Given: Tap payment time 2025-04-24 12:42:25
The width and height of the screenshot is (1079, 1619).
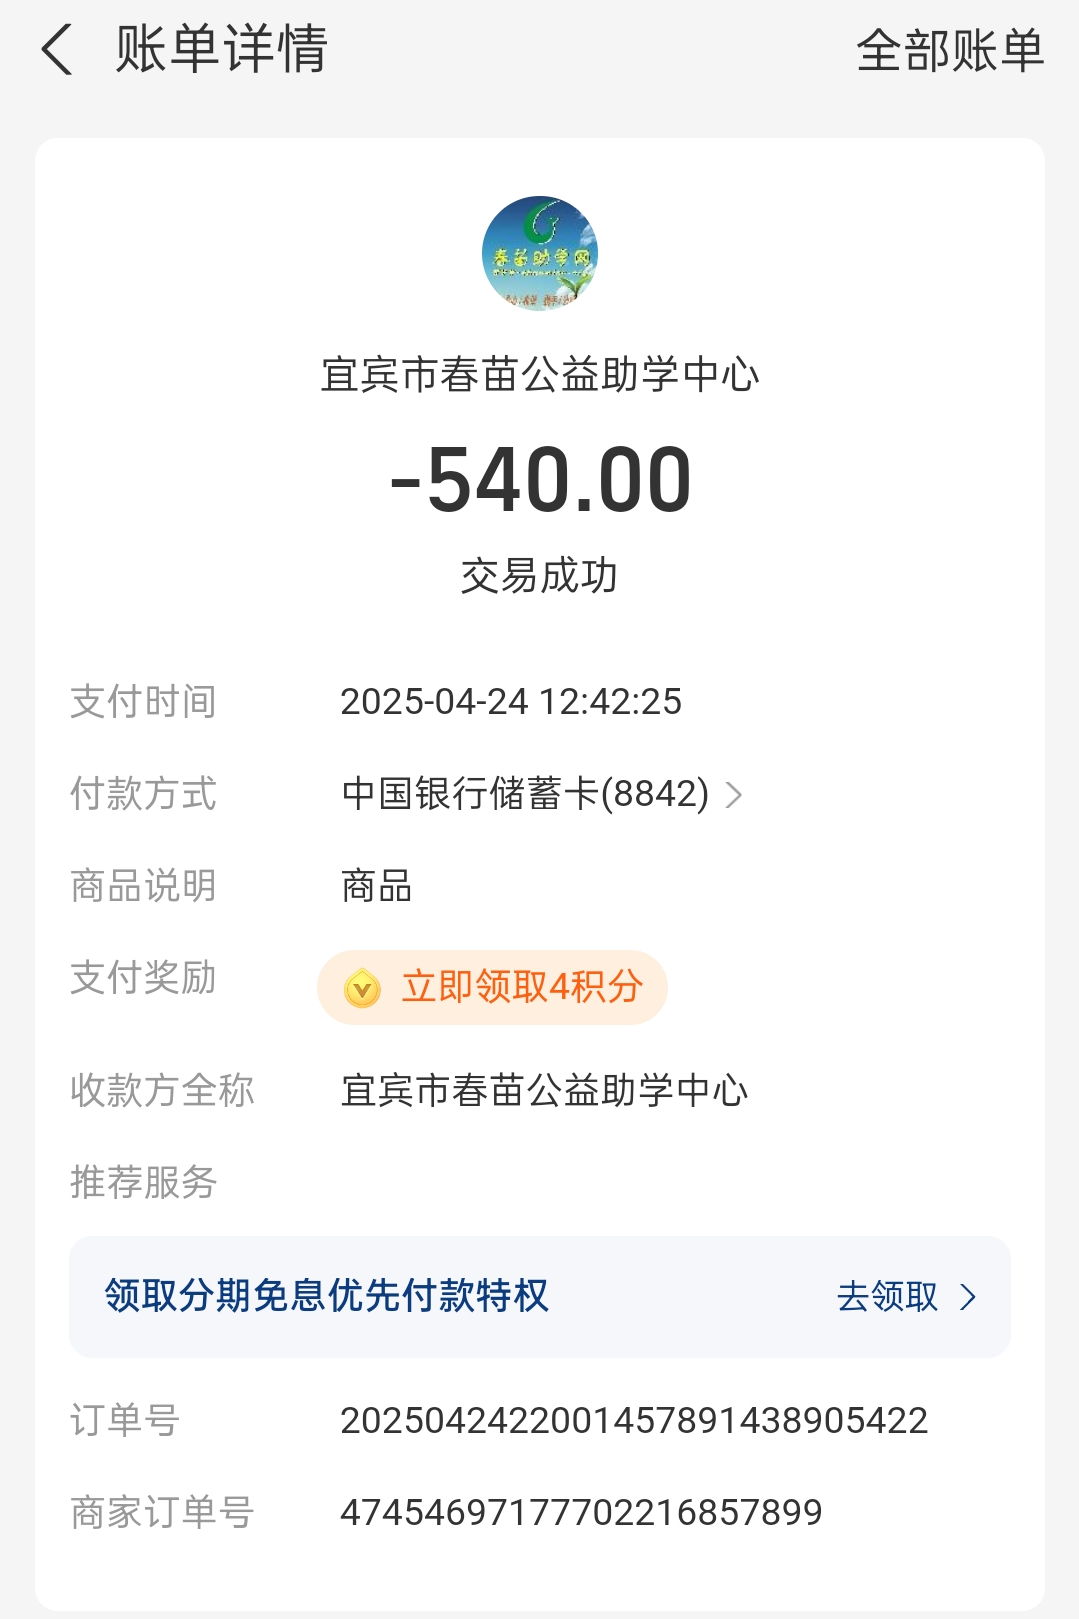Looking at the screenshot, I should click(511, 702).
